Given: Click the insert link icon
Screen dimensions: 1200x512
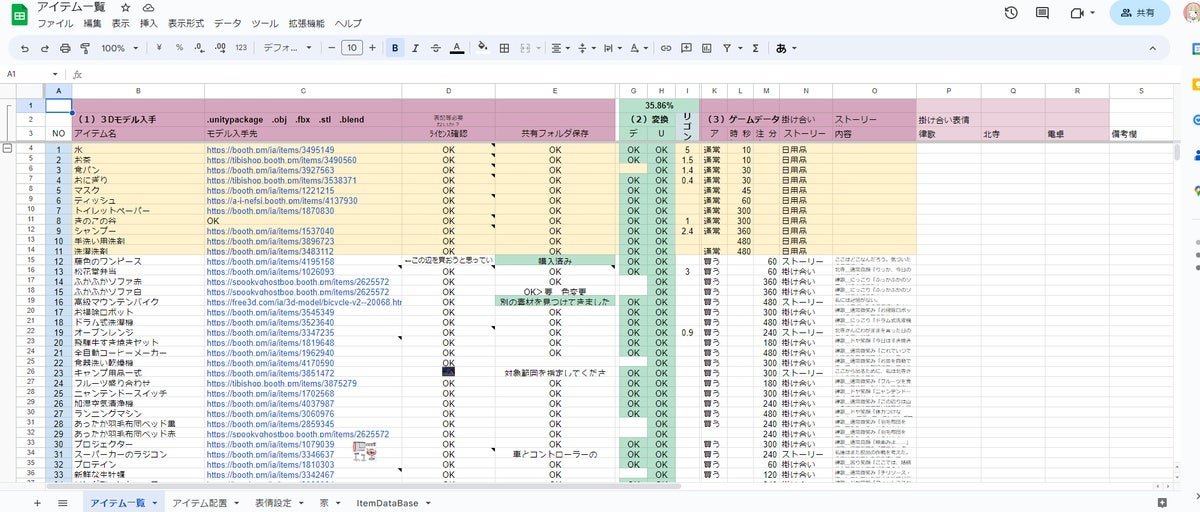Looking at the screenshot, I should click(x=667, y=48).
